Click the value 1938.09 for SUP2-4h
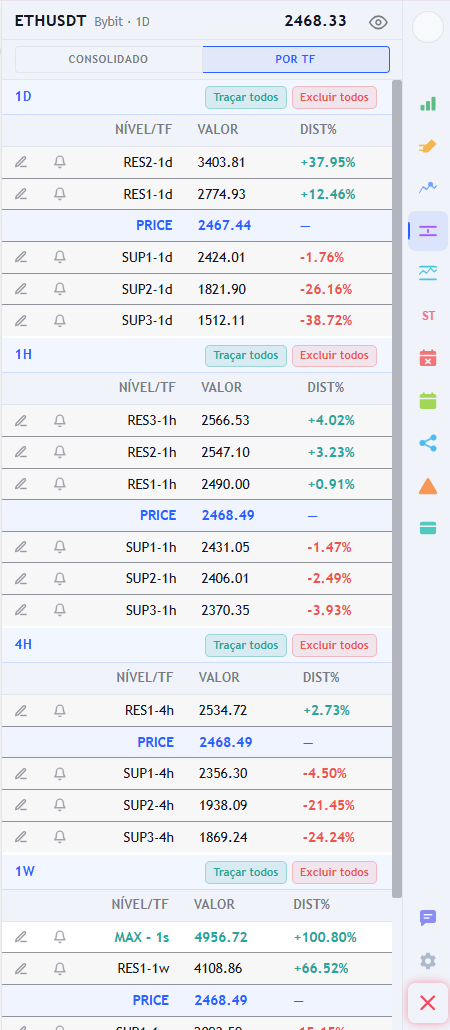 (223, 805)
